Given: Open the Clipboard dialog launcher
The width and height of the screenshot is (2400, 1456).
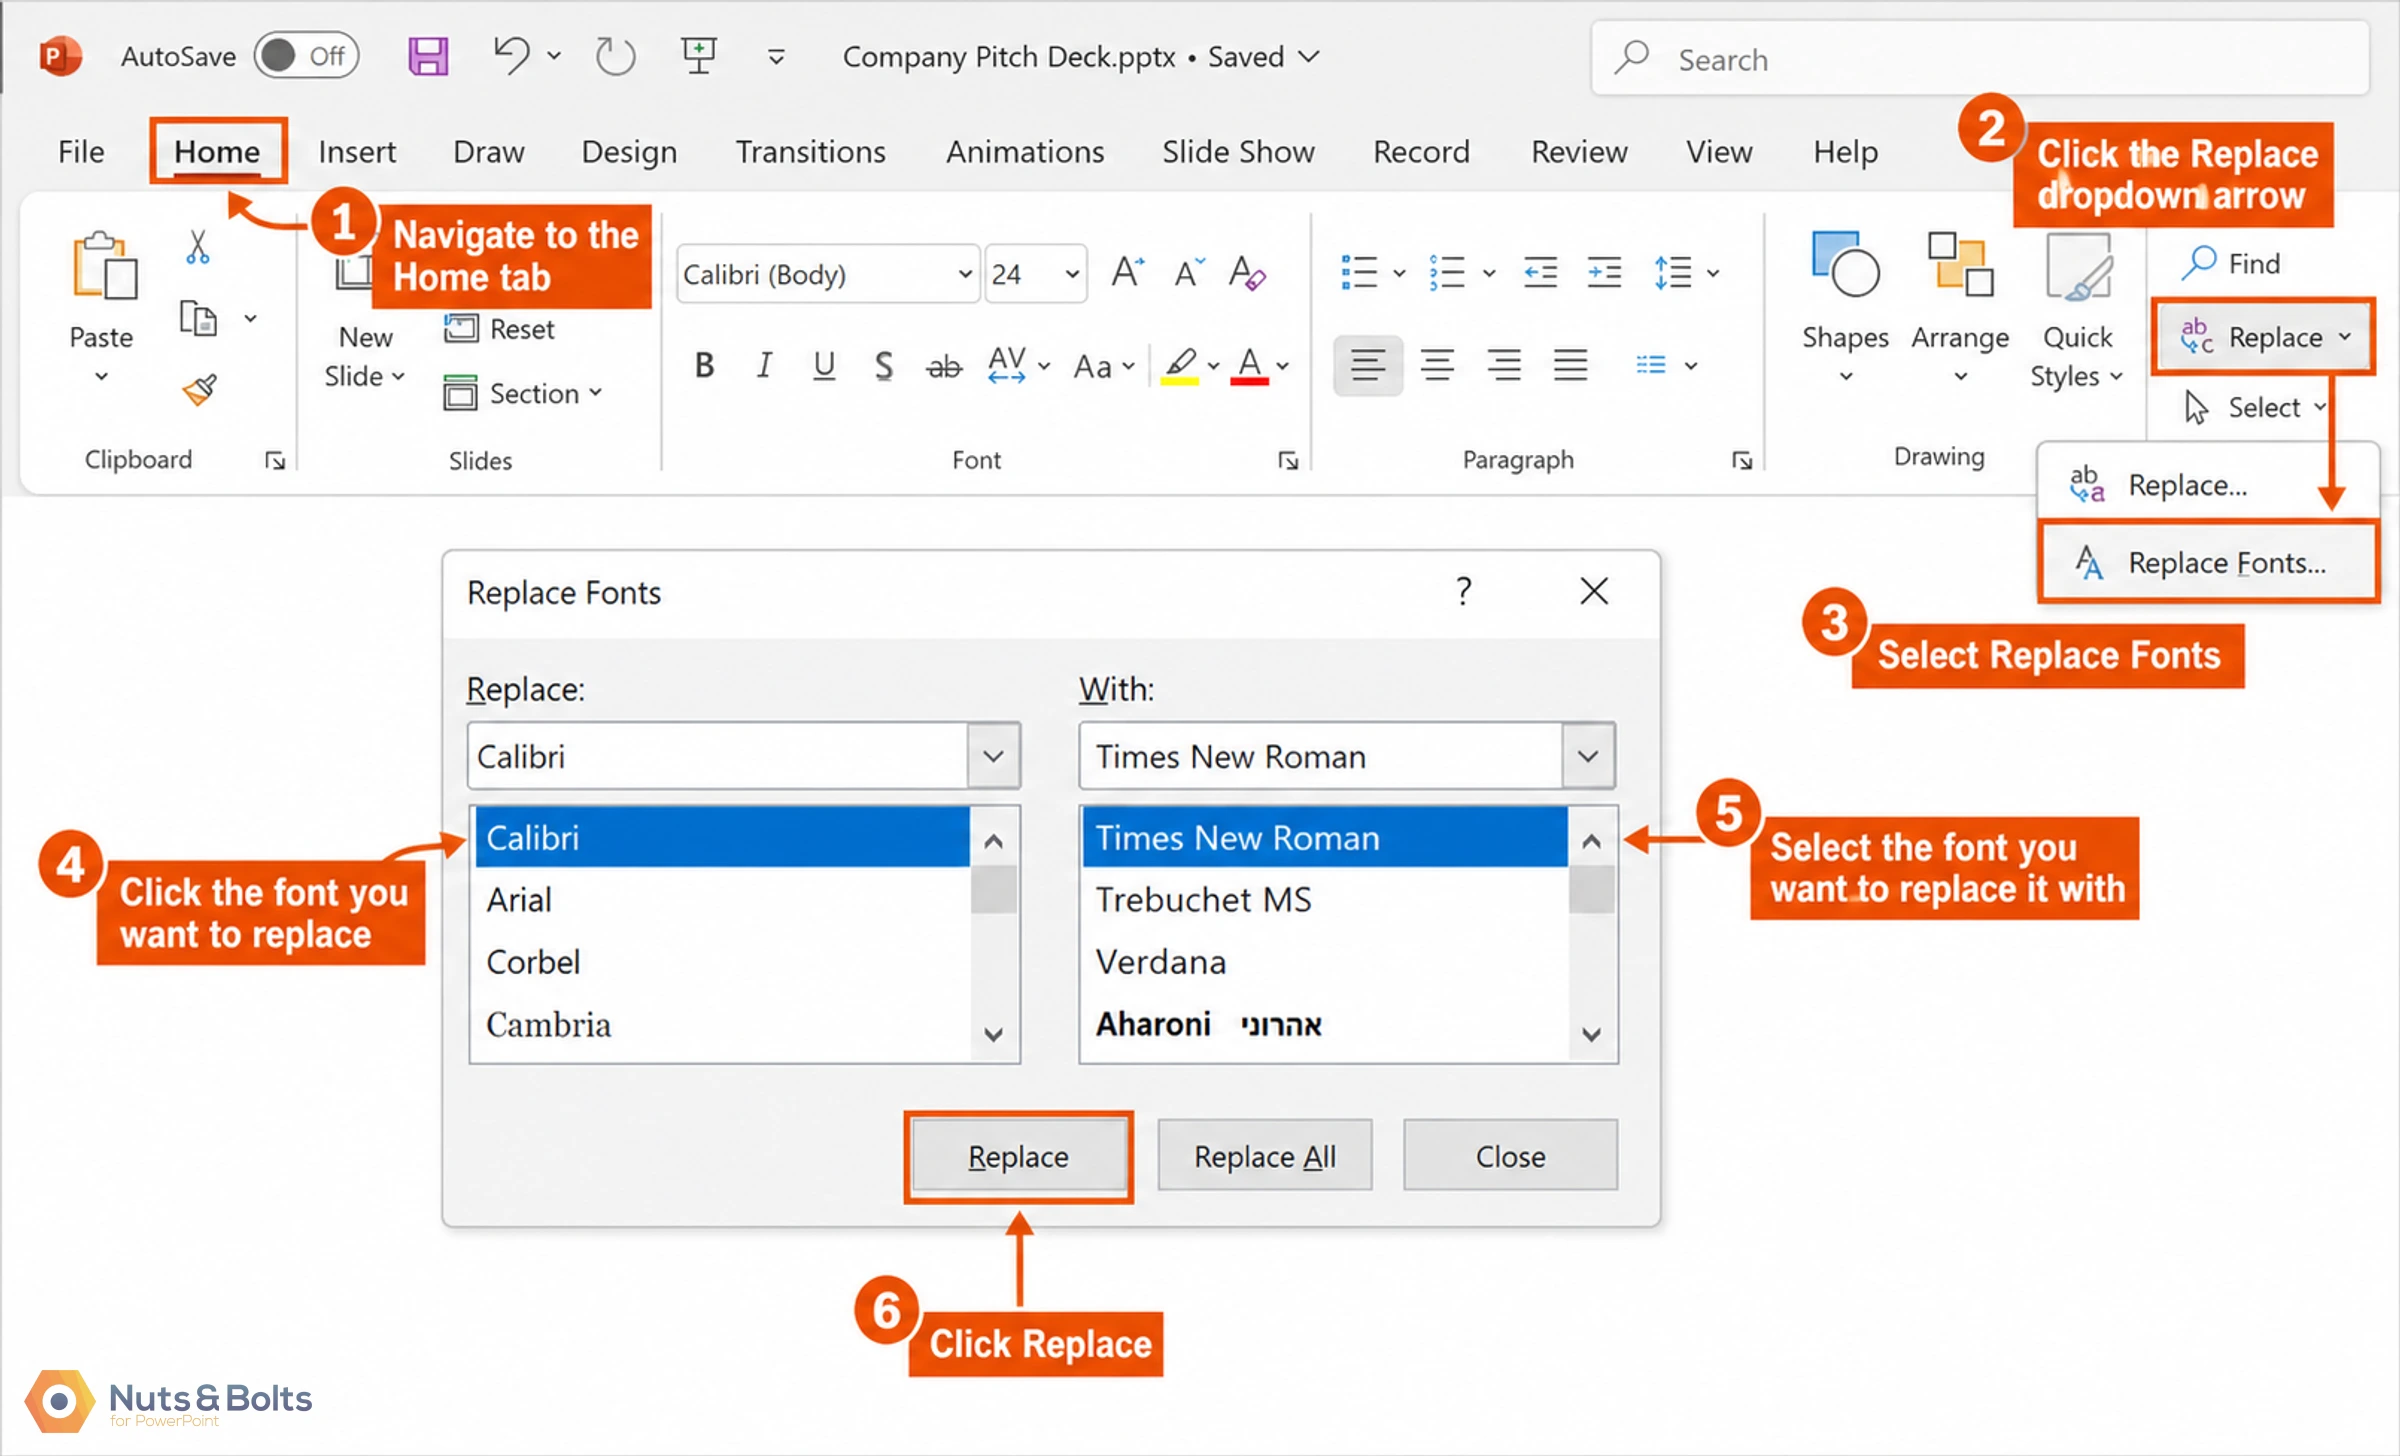Looking at the screenshot, I should 275,460.
